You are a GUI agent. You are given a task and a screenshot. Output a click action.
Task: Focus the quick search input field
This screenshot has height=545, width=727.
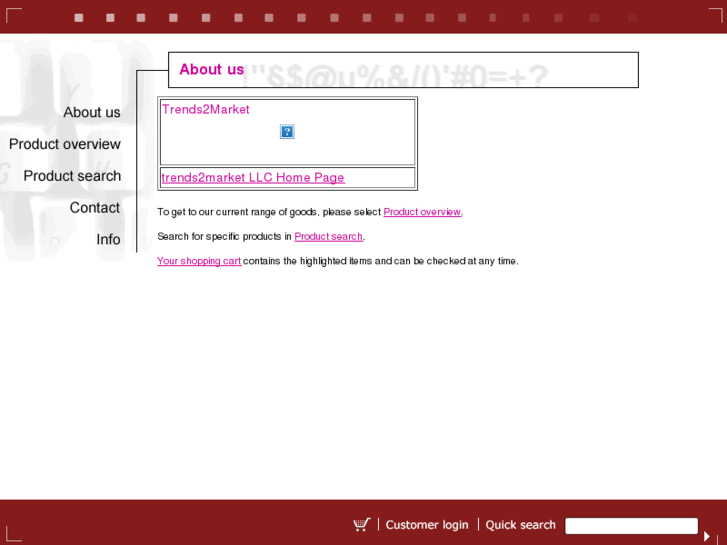coord(631,526)
